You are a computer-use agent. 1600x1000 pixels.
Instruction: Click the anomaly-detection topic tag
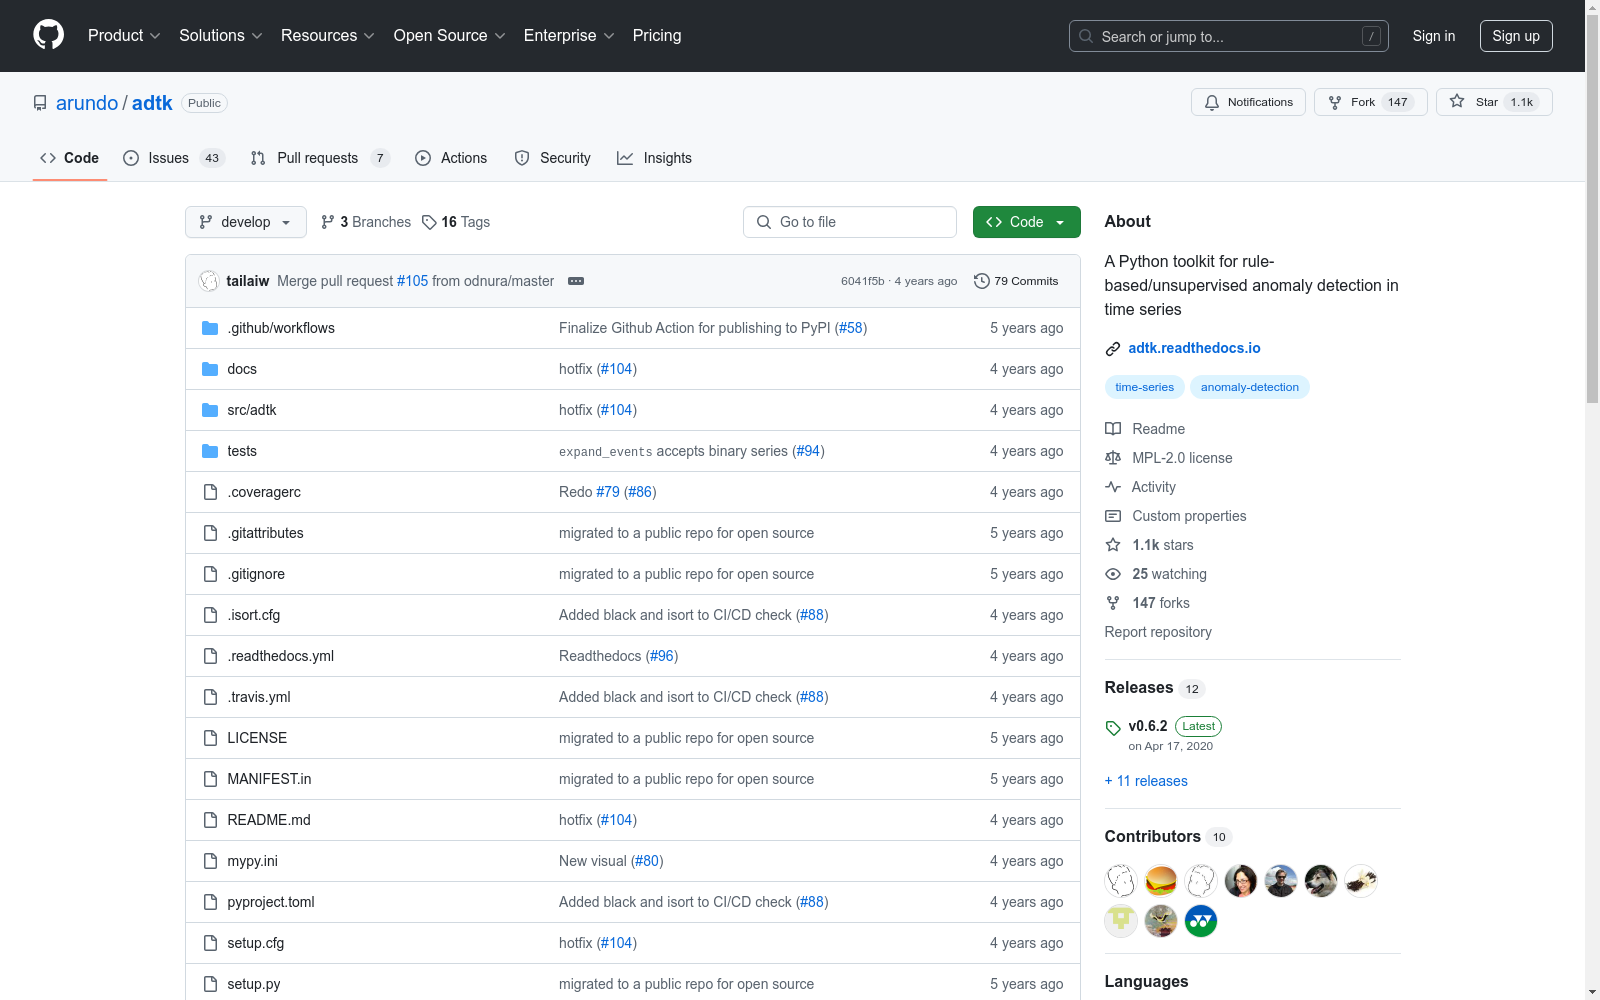pos(1250,387)
